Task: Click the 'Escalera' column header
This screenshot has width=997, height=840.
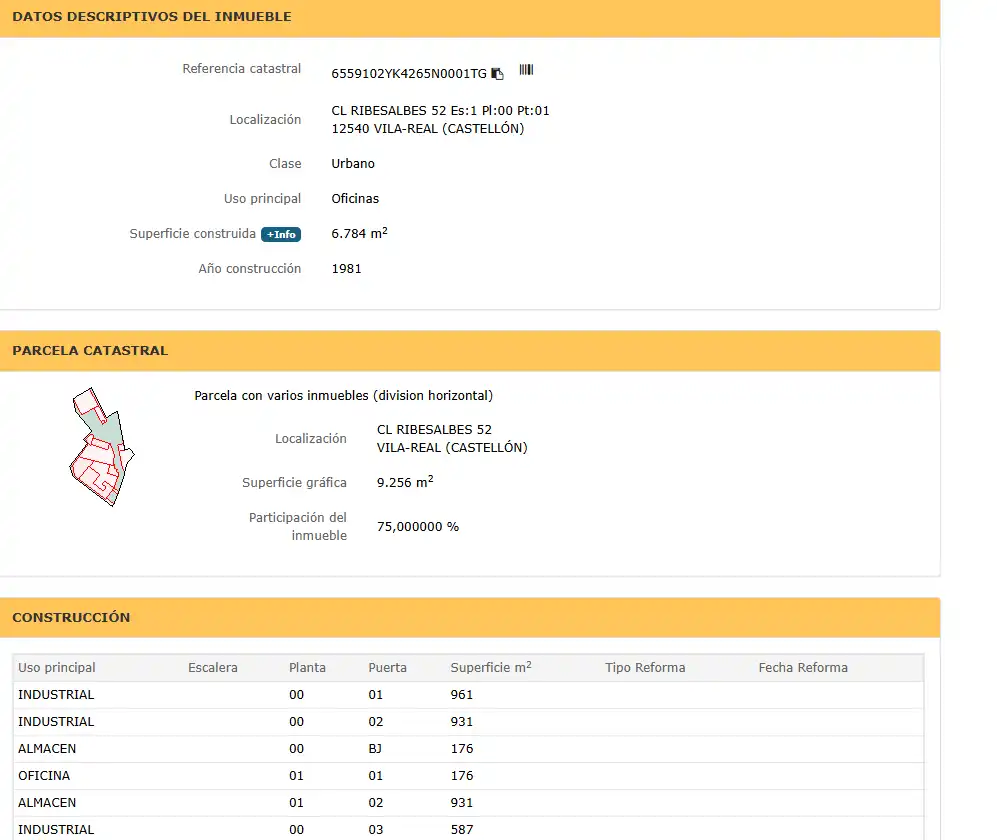Action: pos(213,668)
